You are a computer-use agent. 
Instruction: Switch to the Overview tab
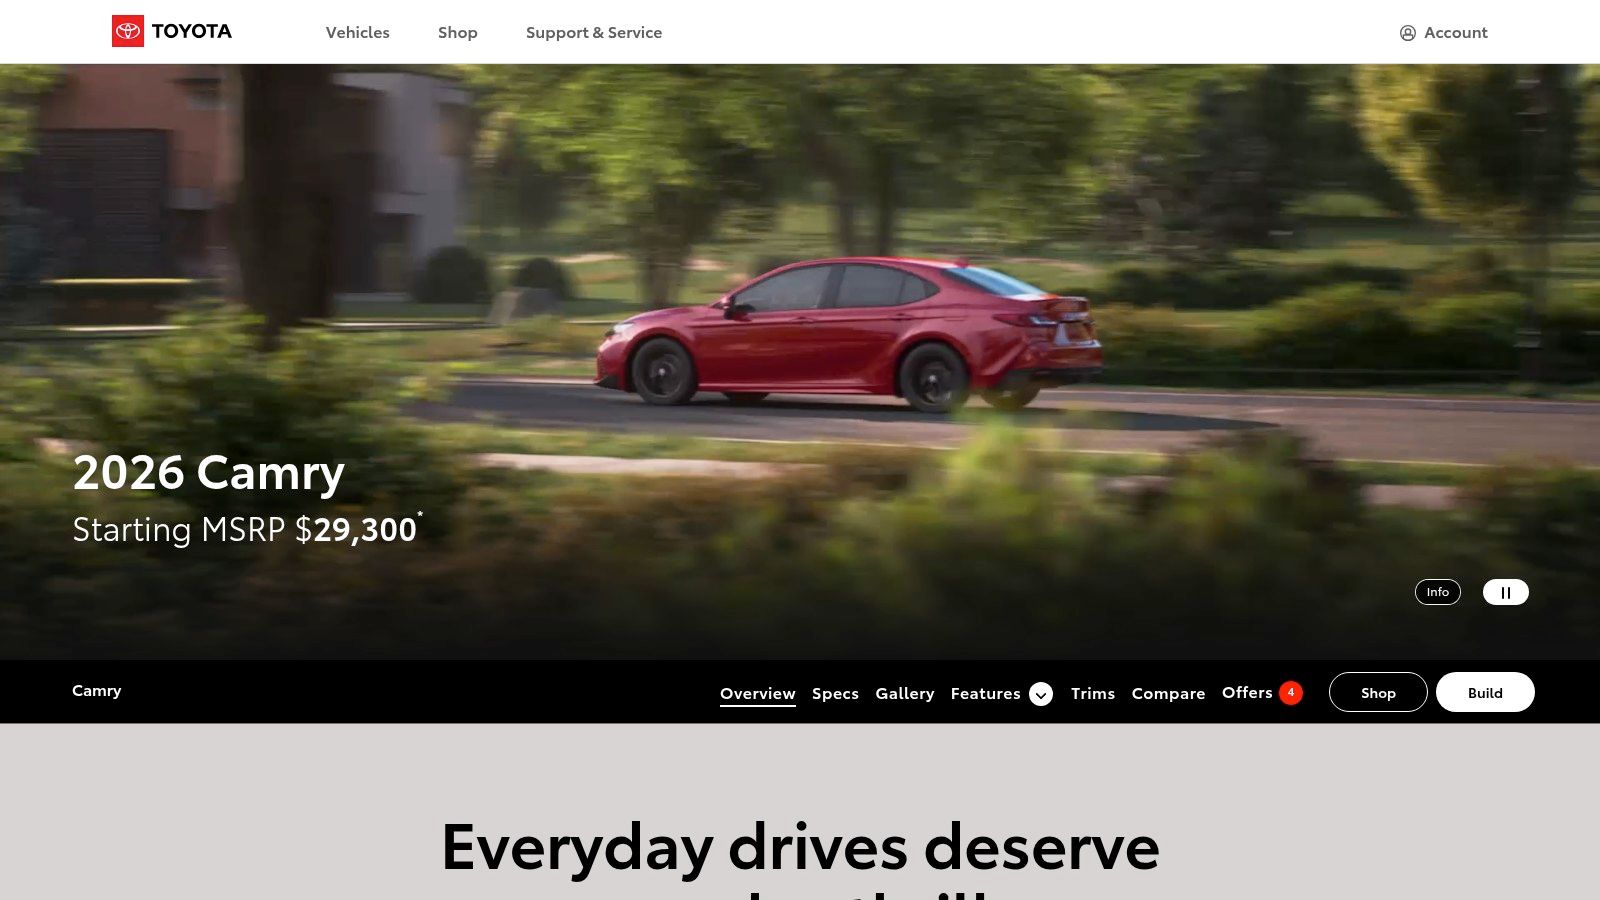[x=757, y=693]
